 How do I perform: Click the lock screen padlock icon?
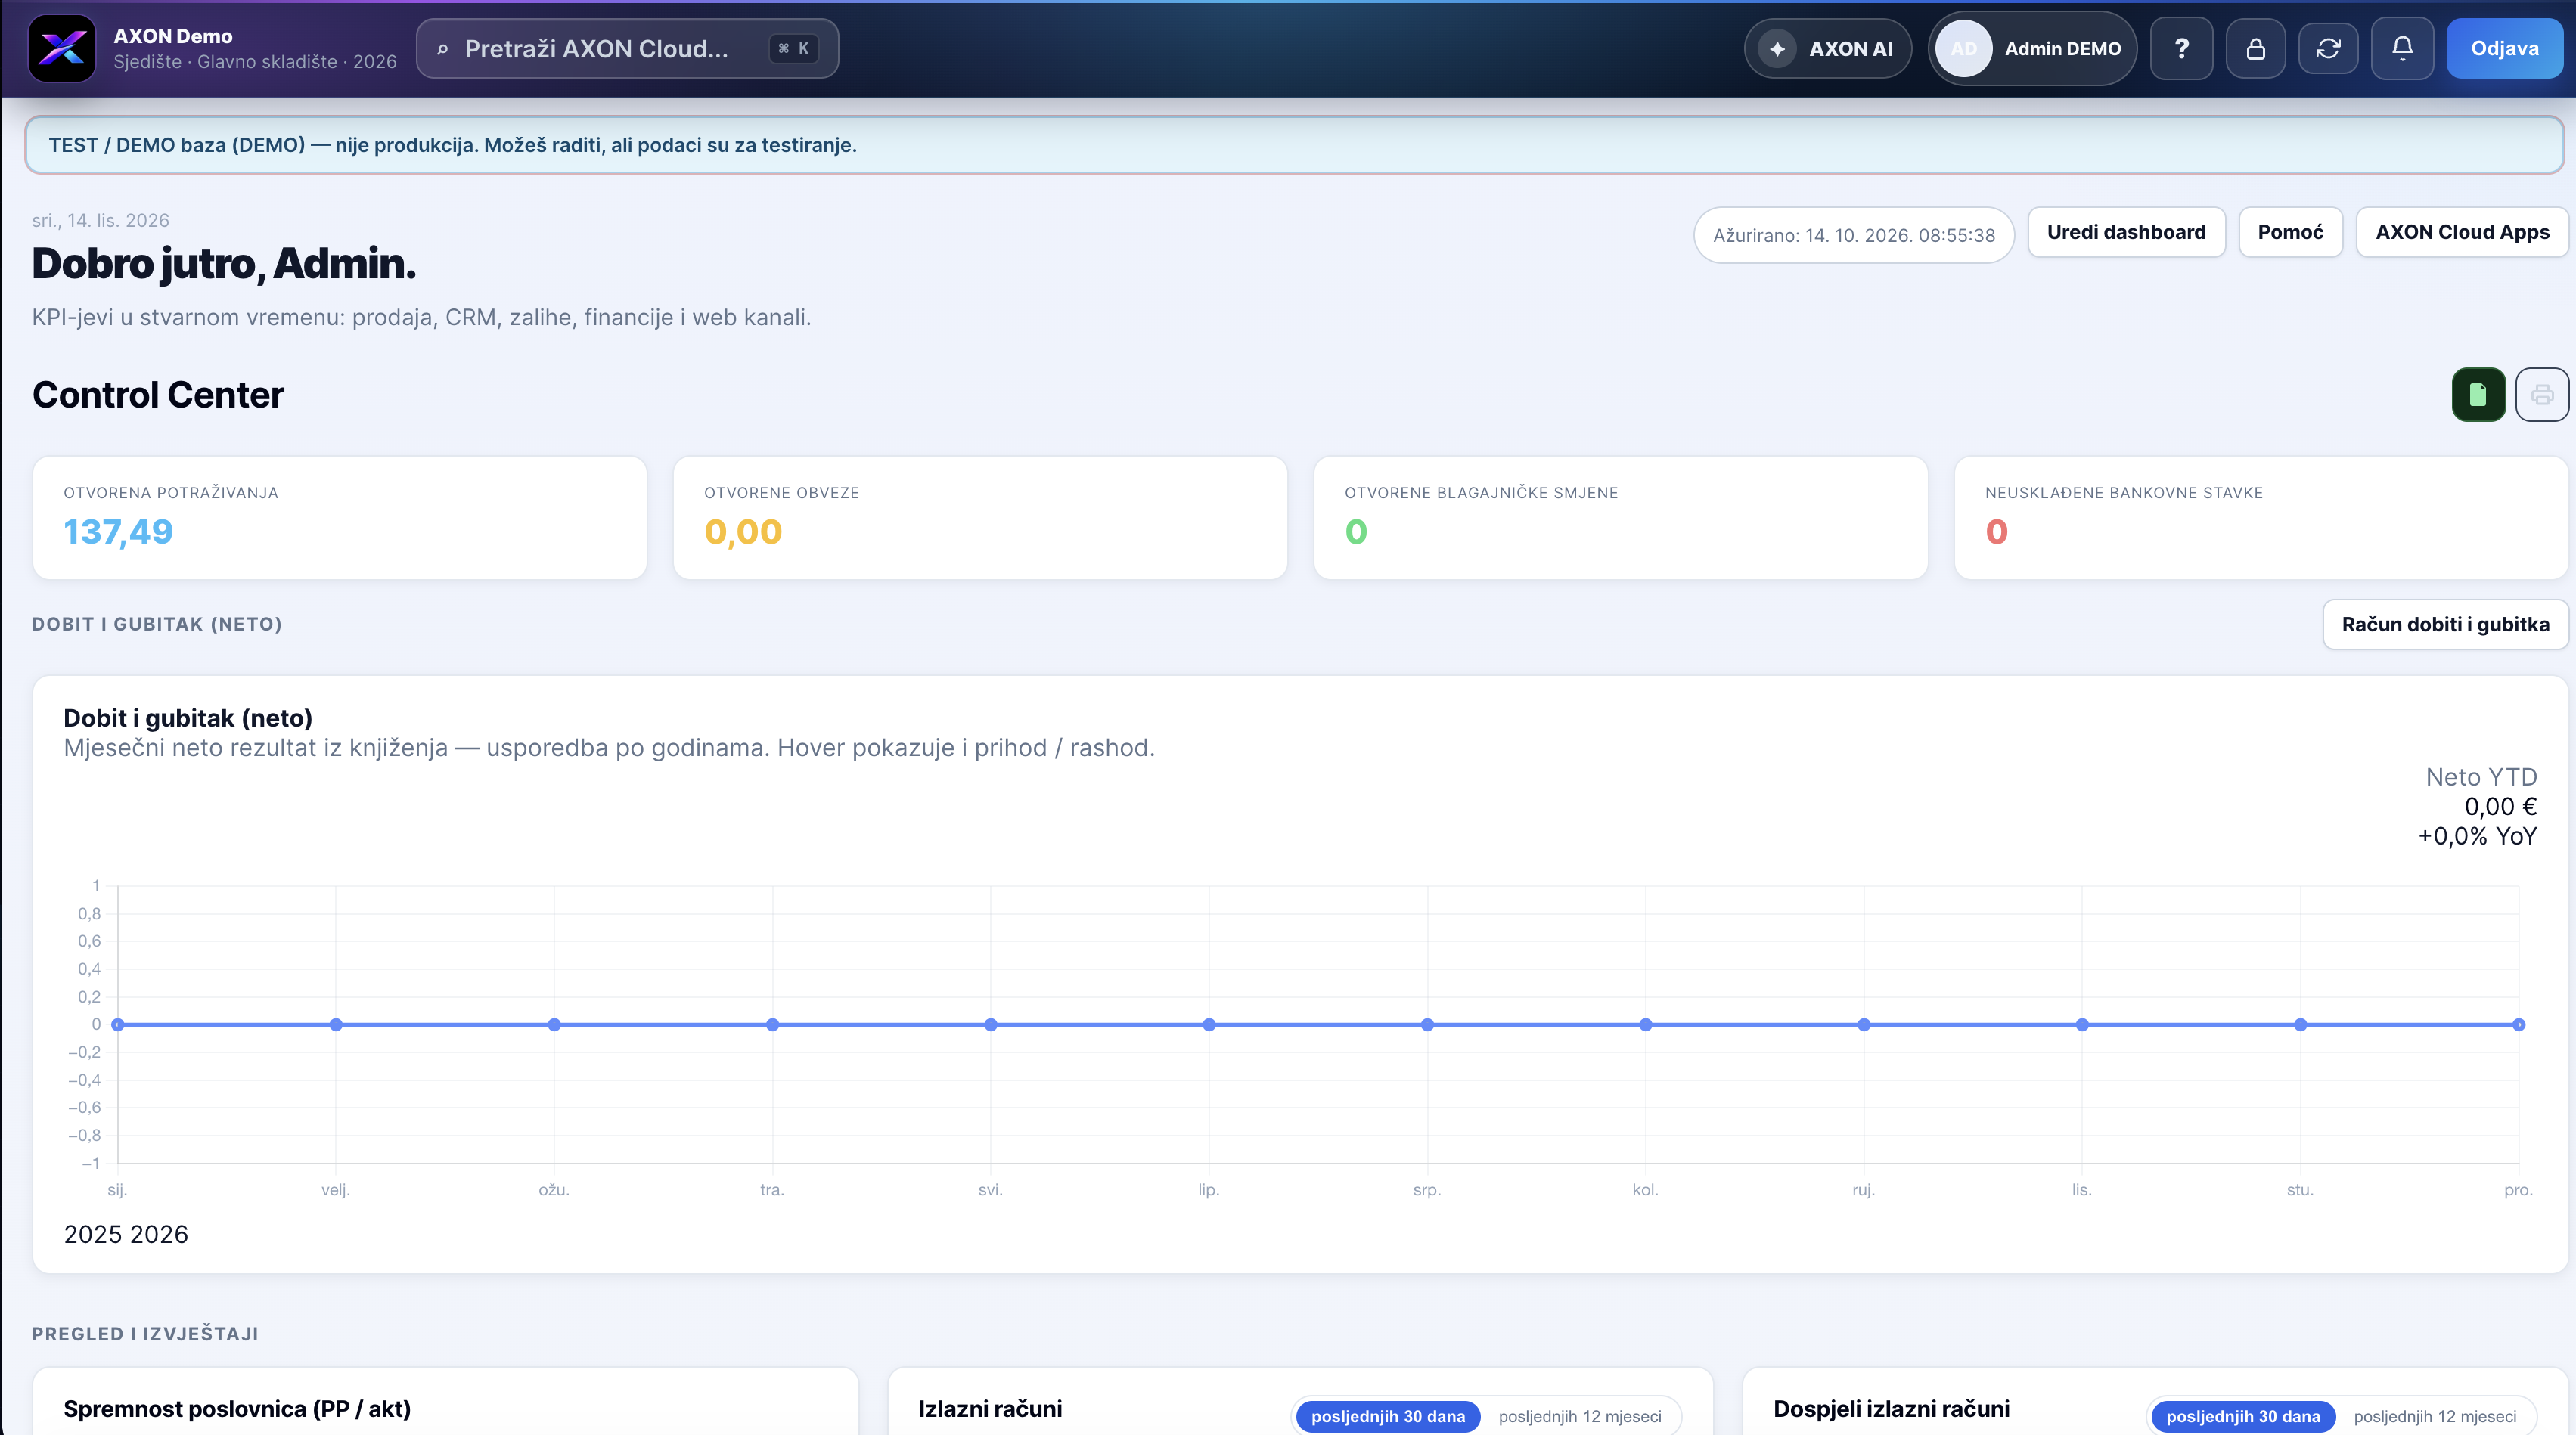click(2255, 48)
